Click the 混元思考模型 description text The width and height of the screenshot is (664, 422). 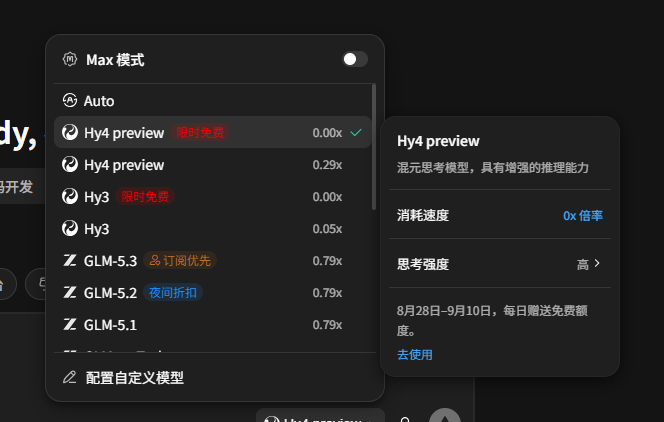(x=493, y=168)
